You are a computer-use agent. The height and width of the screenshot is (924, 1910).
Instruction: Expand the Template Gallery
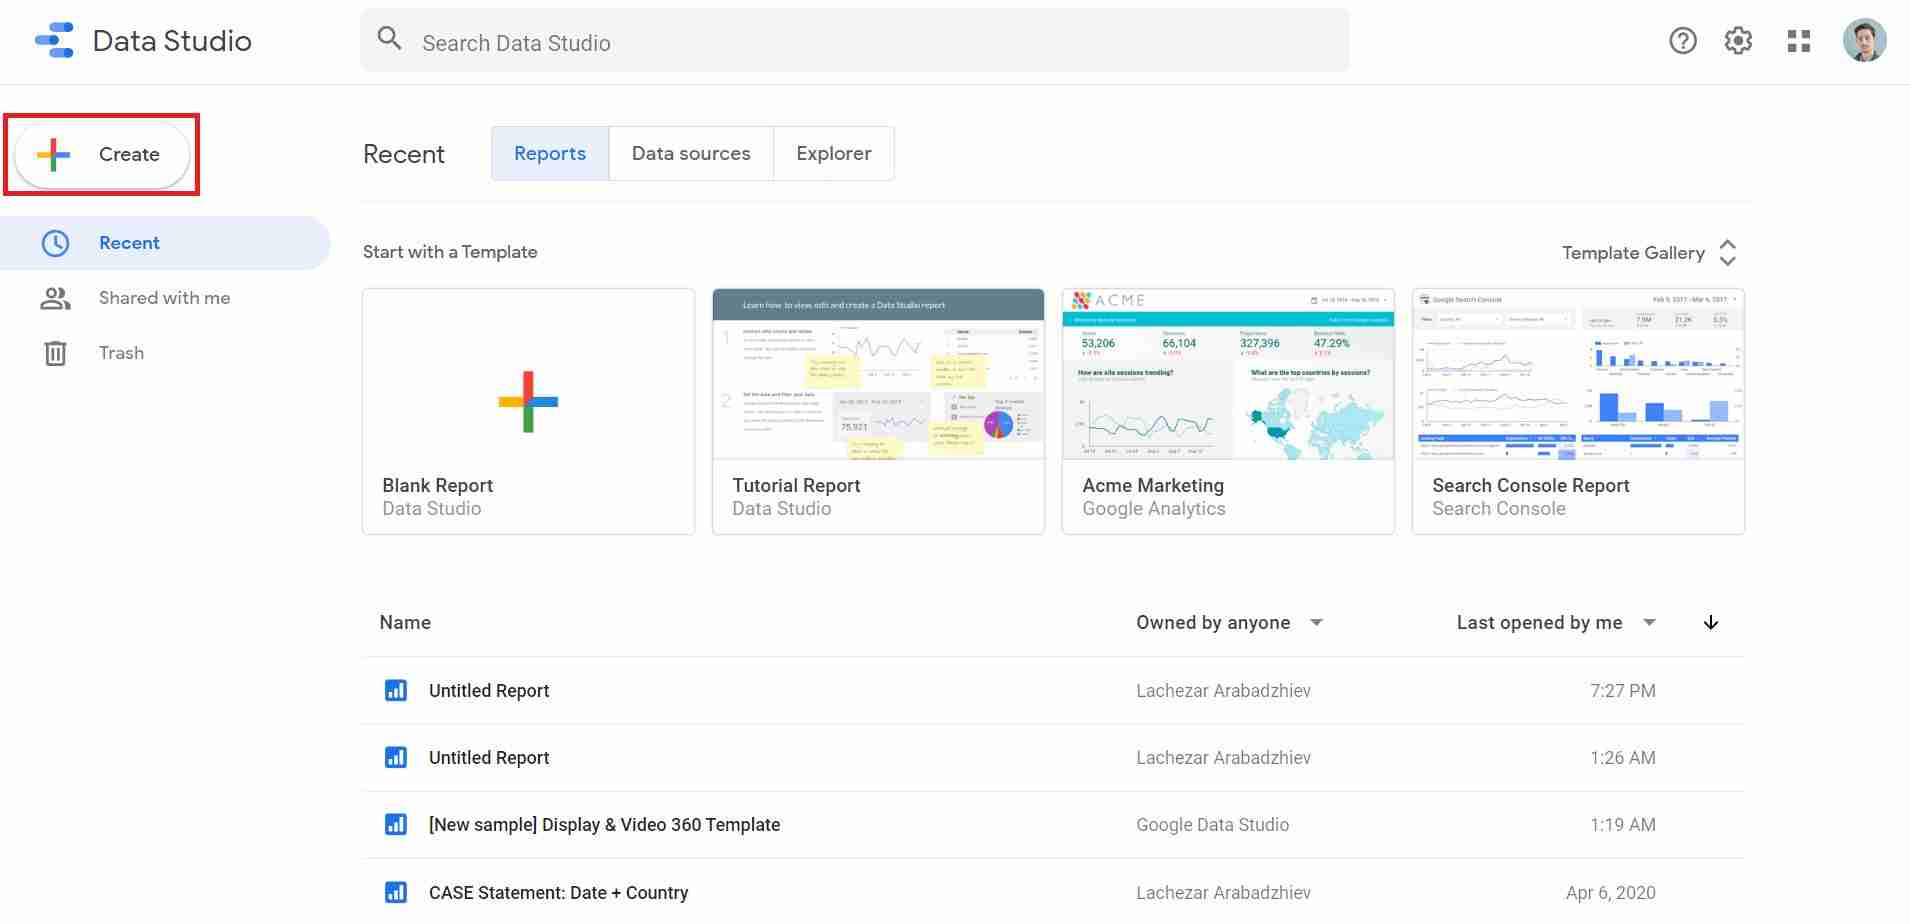(1650, 253)
